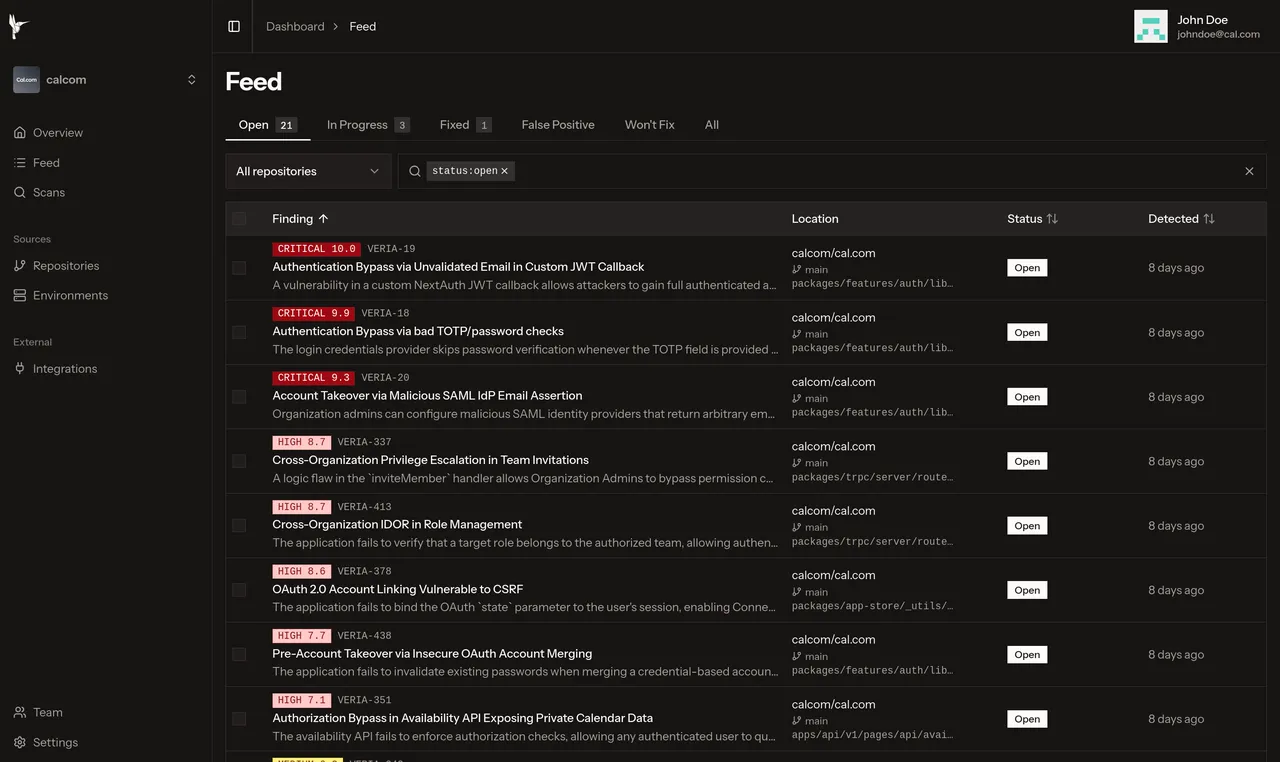Image resolution: width=1280 pixels, height=762 pixels.
Task: Click Location column header
Action: coord(815,219)
